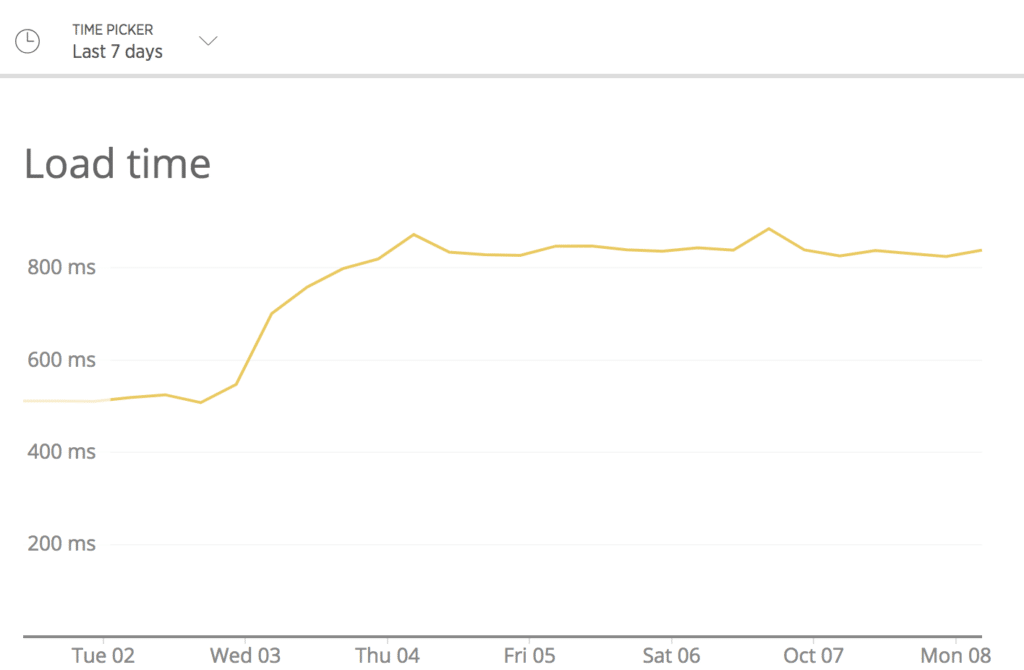Viewport: 1024px width, 670px height.
Task: Click the 600 ms gridline label
Action: [62, 359]
